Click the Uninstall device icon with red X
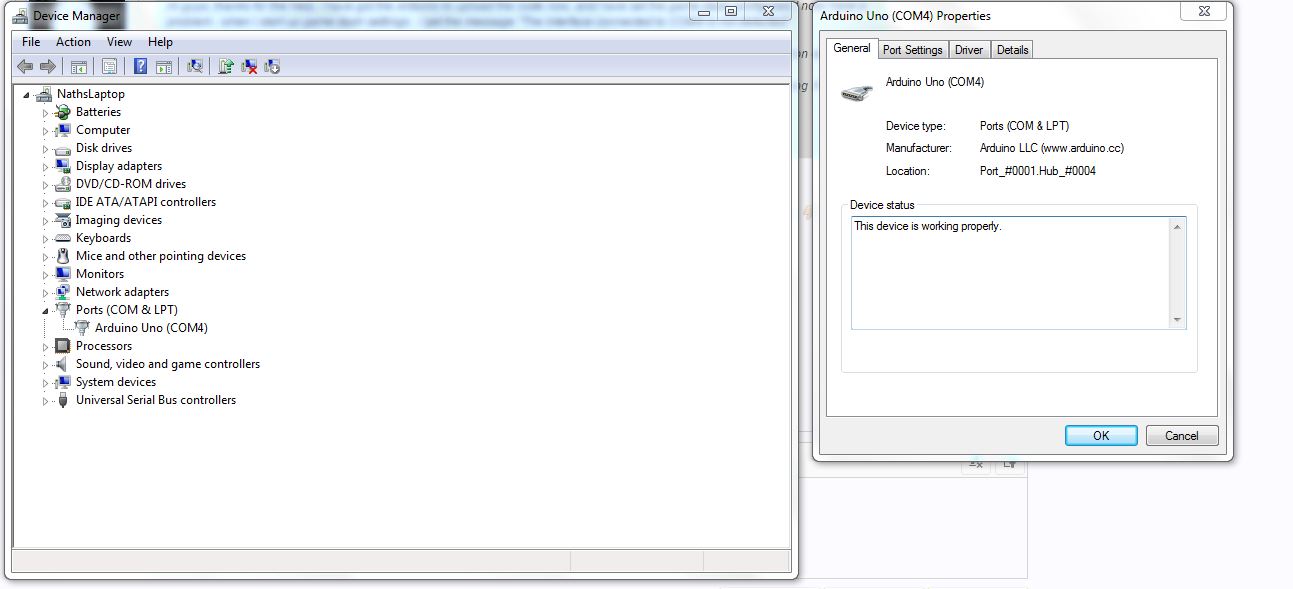 249,66
